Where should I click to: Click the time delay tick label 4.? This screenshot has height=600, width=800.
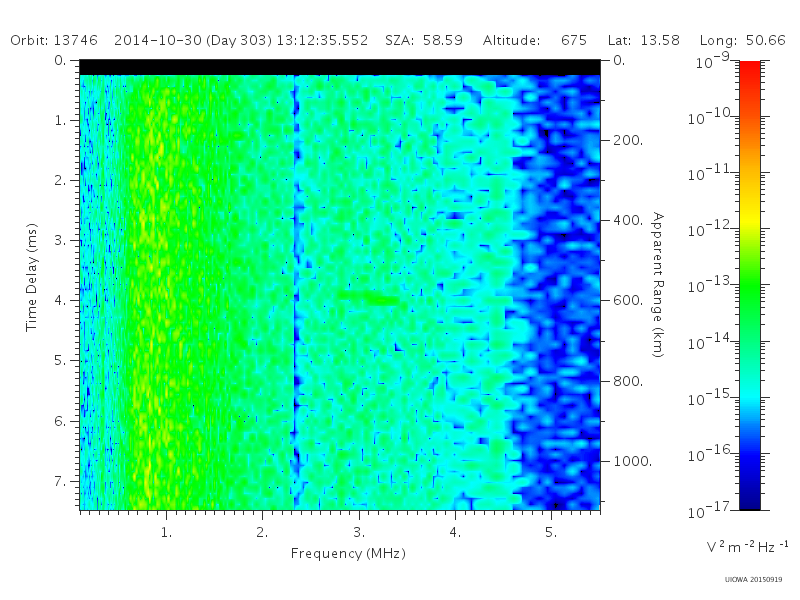point(60,301)
